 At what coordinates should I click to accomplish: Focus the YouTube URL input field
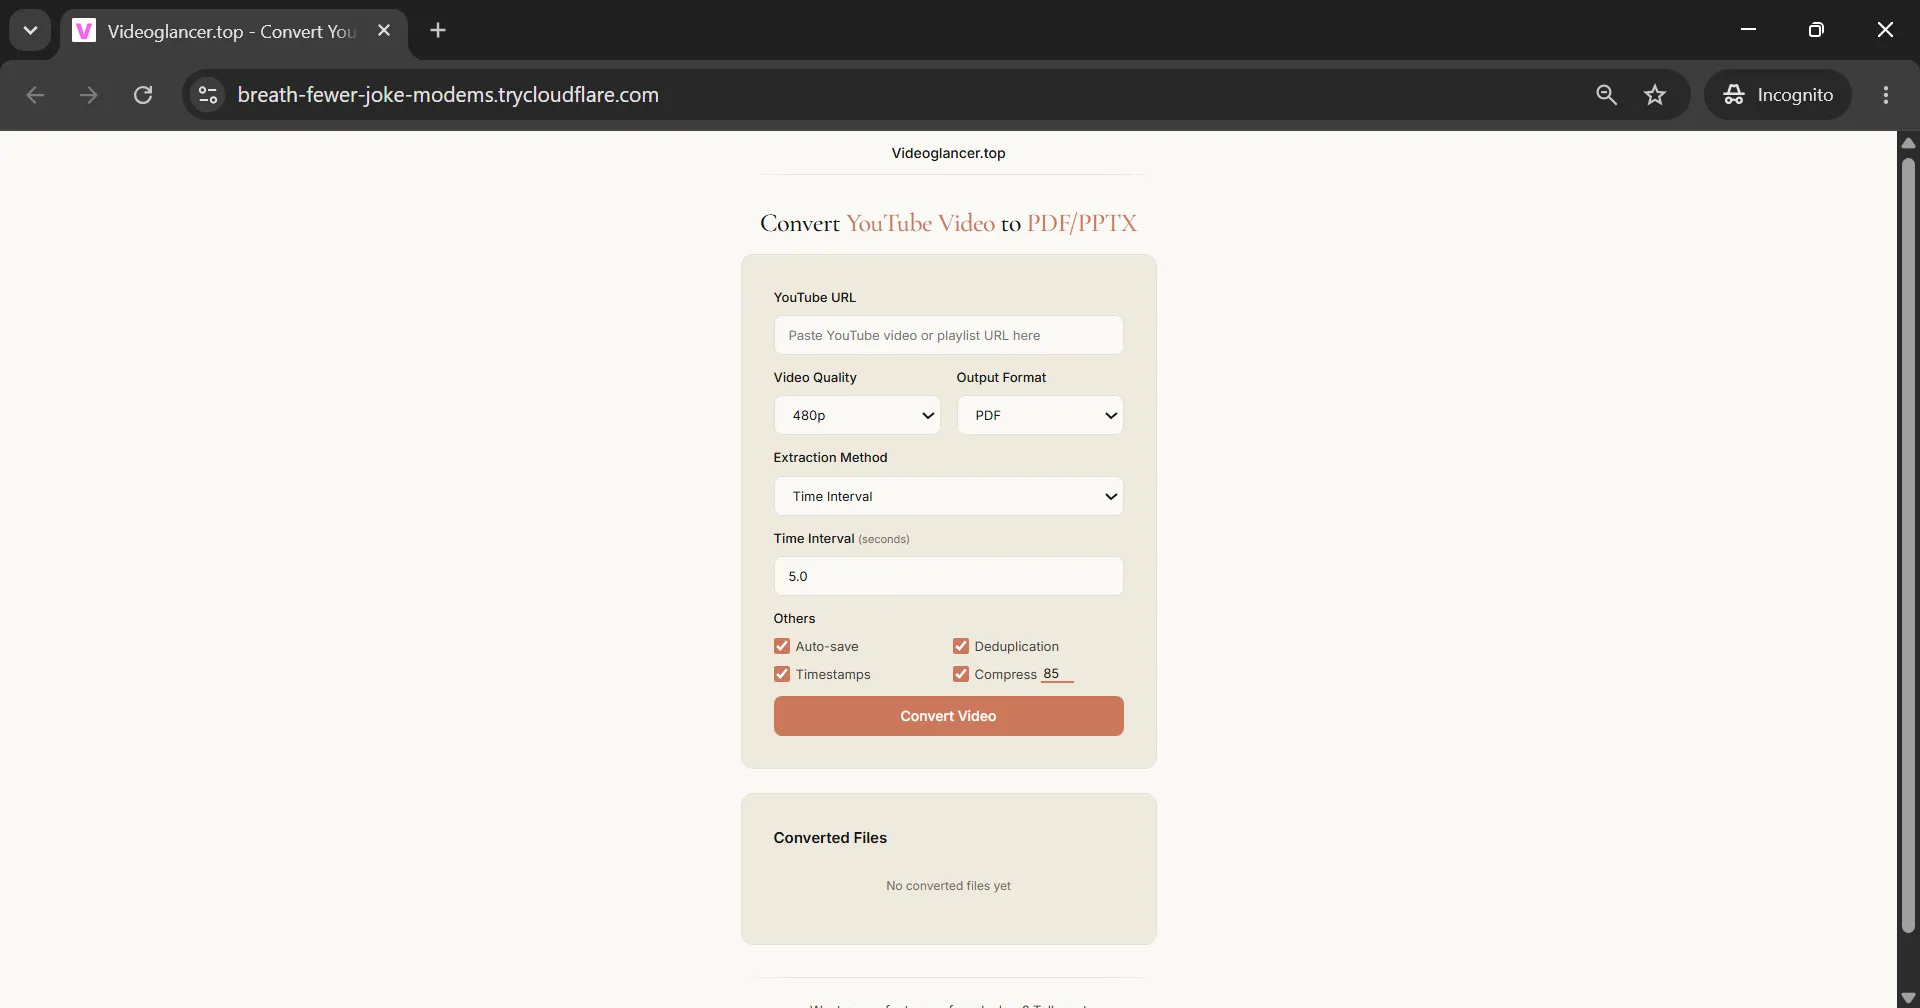click(x=948, y=335)
